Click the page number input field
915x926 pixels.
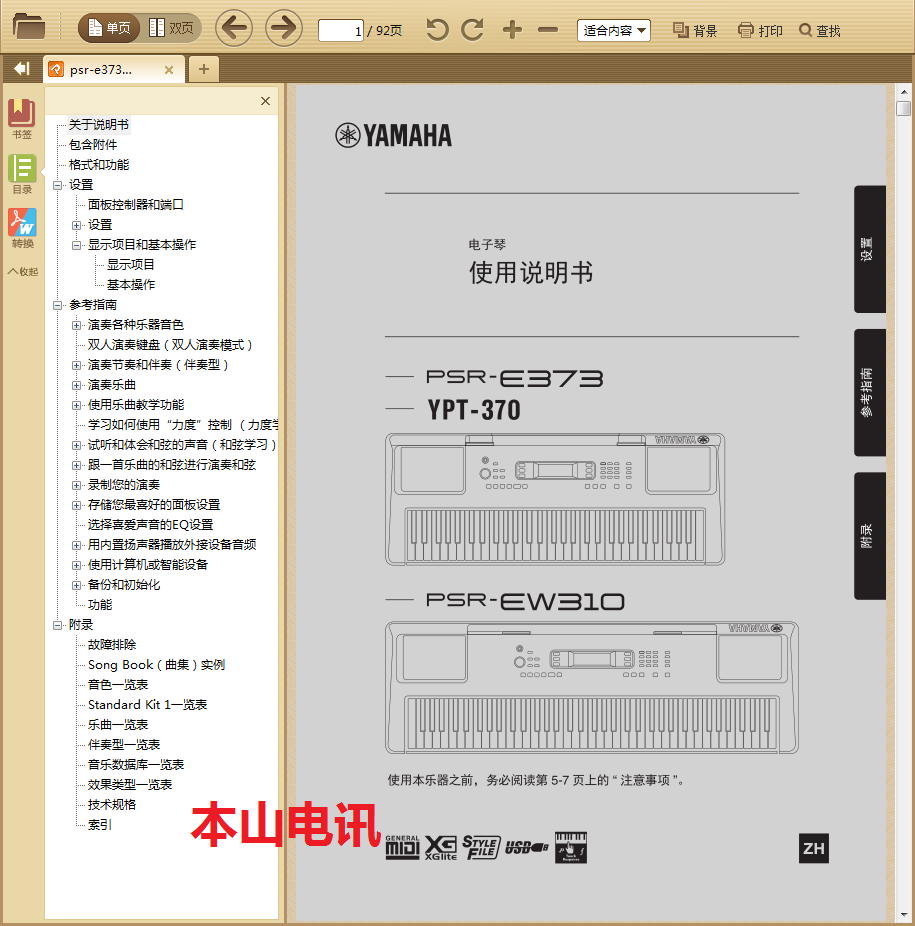tap(341, 31)
